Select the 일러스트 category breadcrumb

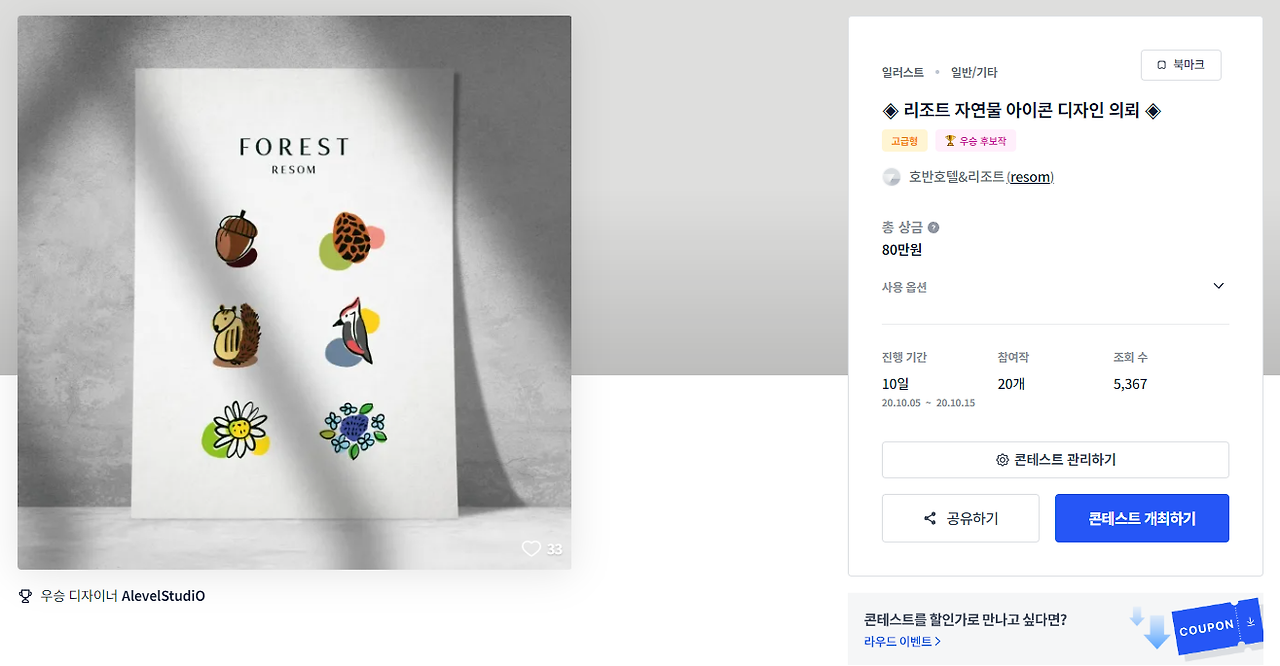pos(903,72)
